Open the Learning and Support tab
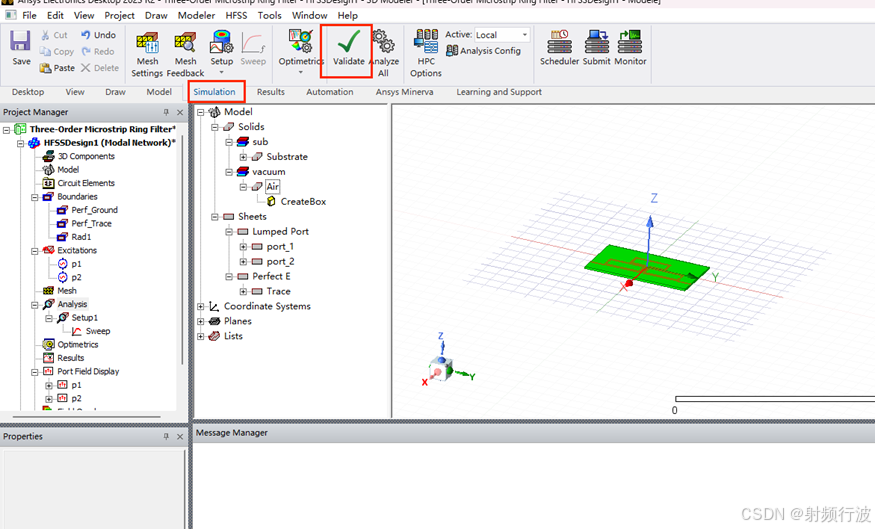Image resolution: width=875 pixels, height=529 pixels. pyautogui.click(x=499, y=92)
